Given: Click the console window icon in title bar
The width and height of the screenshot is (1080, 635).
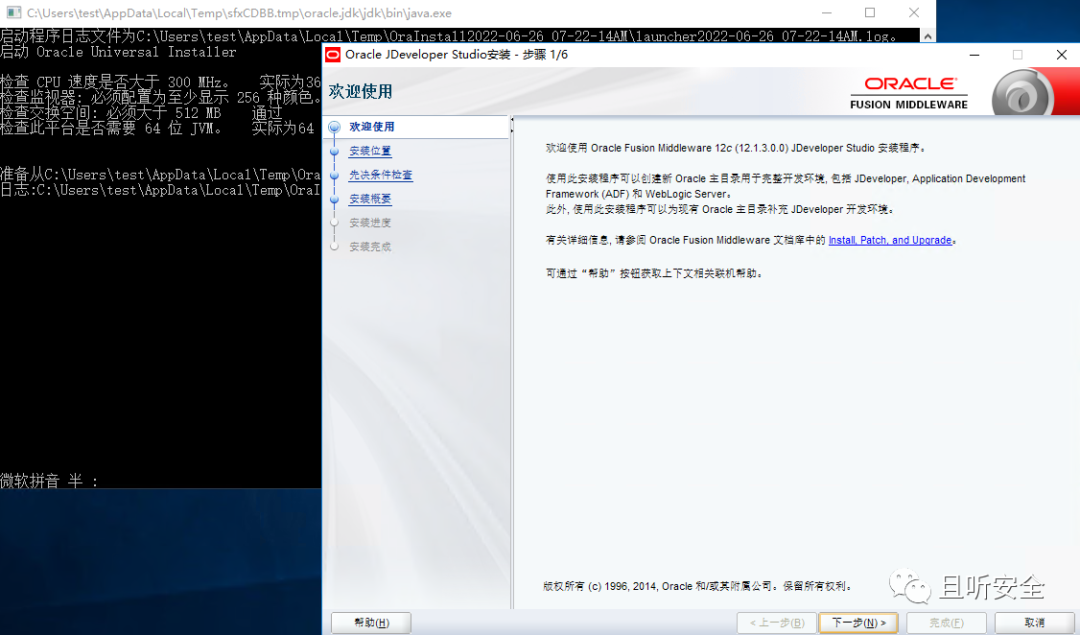Looking at the screenshot, I should (13, 13).
